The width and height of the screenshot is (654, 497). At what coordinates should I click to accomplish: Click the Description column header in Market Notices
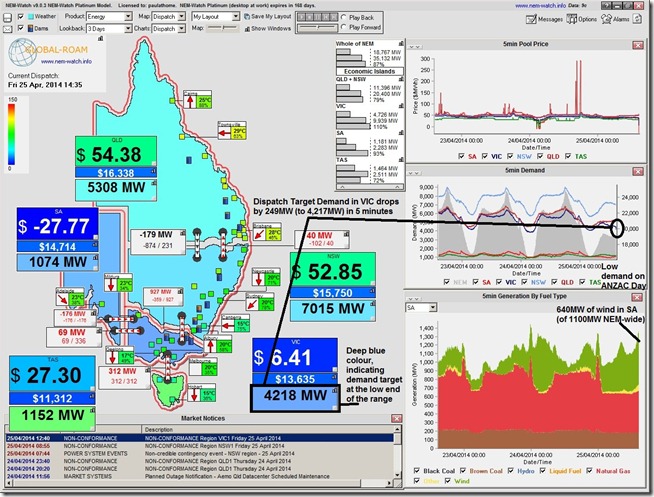[x=267, y=429]
